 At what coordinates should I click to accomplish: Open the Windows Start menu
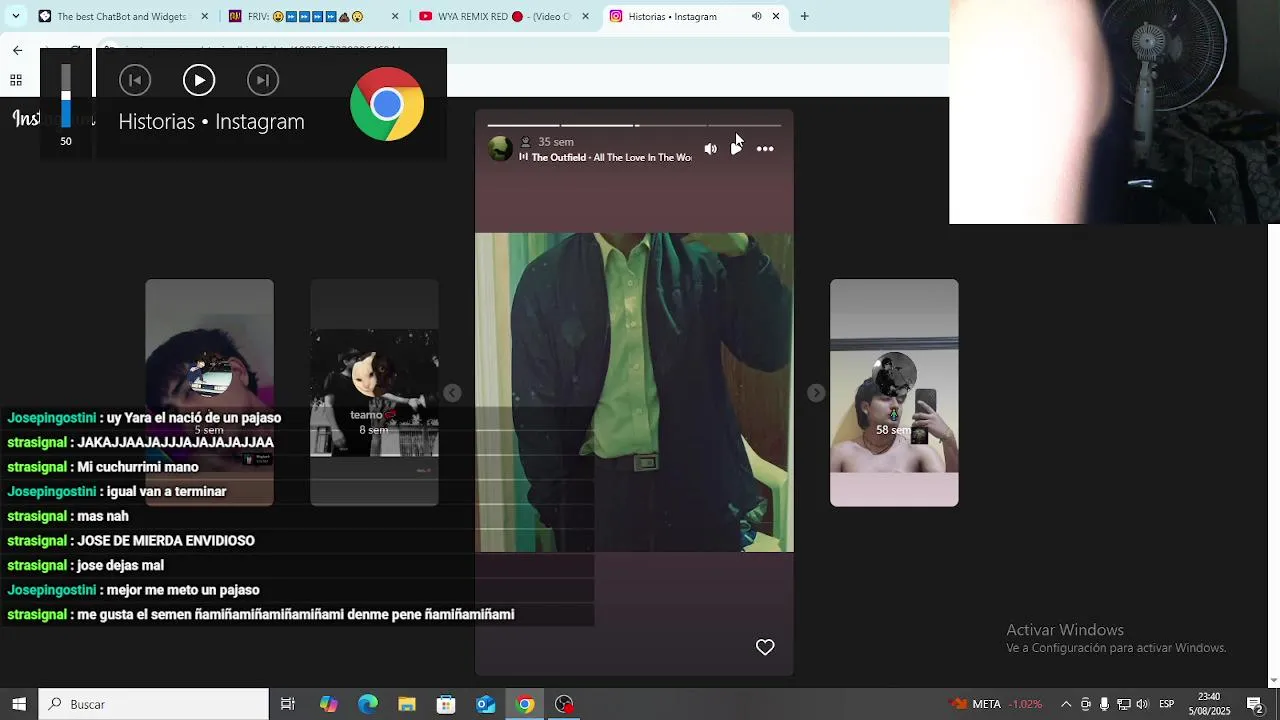point(18,704)
